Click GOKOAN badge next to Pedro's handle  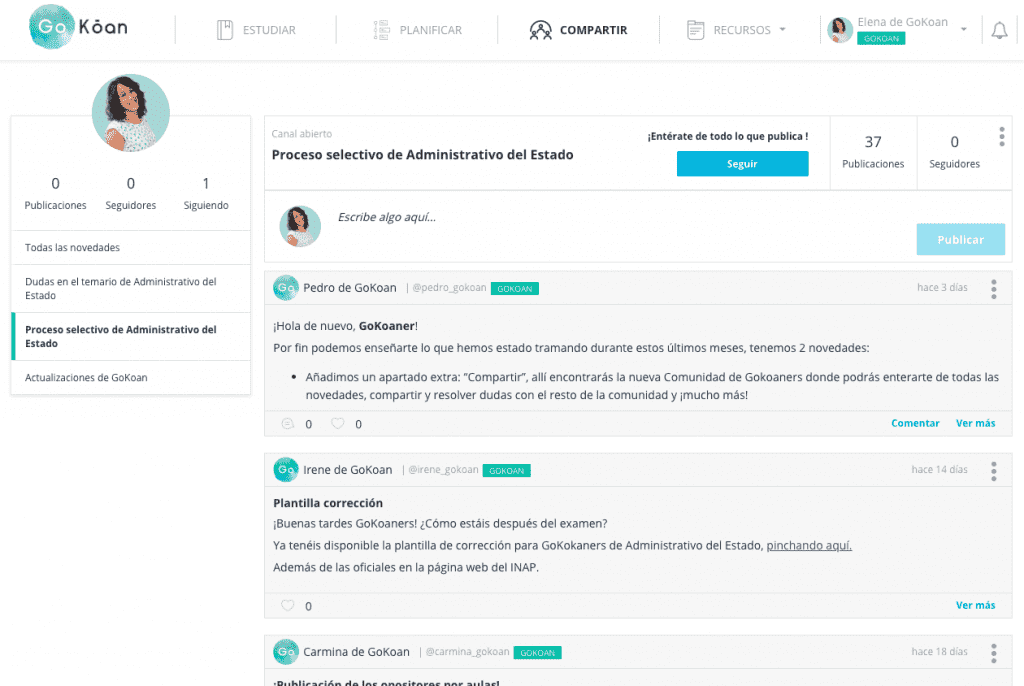(x=515, y=289)
